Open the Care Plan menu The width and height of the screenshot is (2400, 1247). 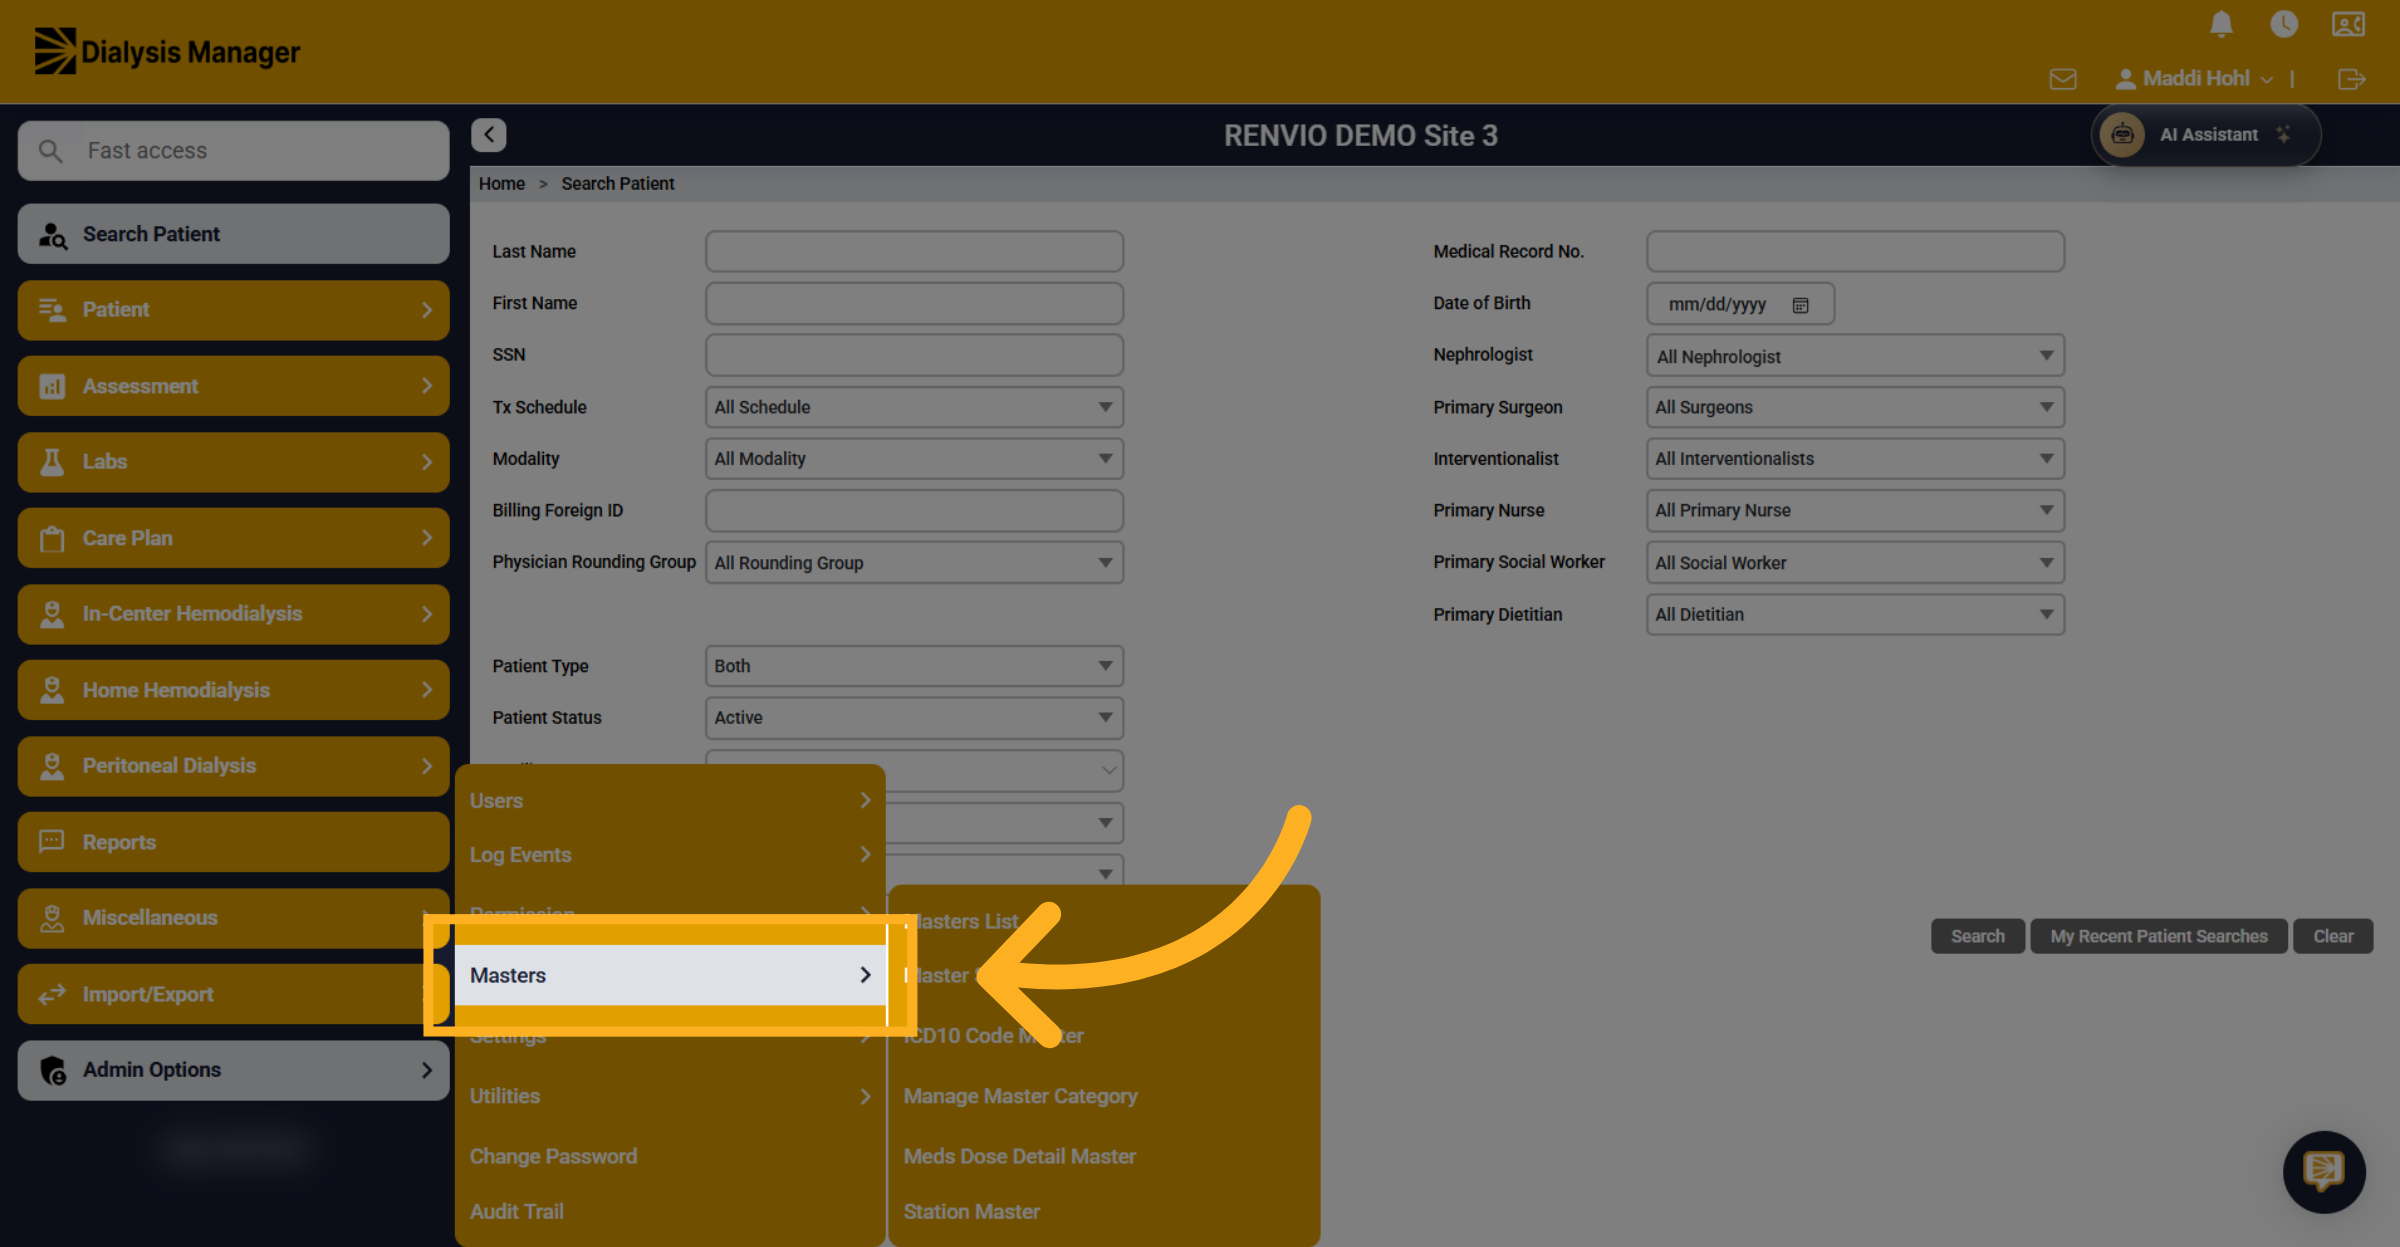tap(233, 538)
